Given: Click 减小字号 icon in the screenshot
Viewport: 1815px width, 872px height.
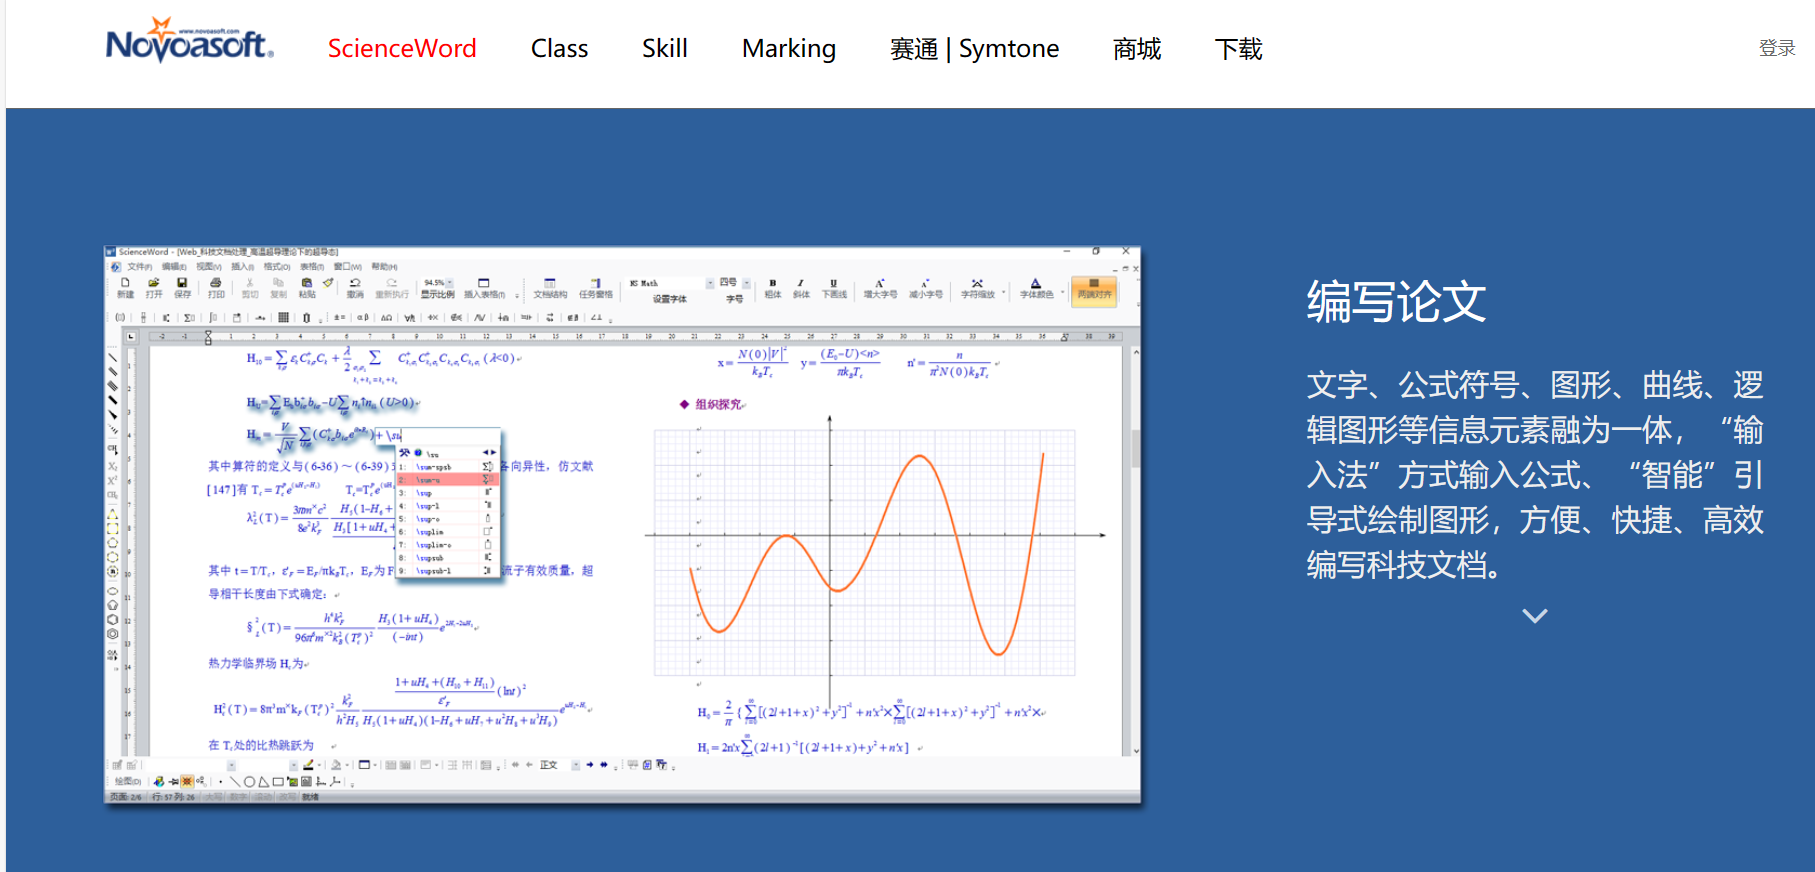Looking at the screenshot, I should 925,288.
